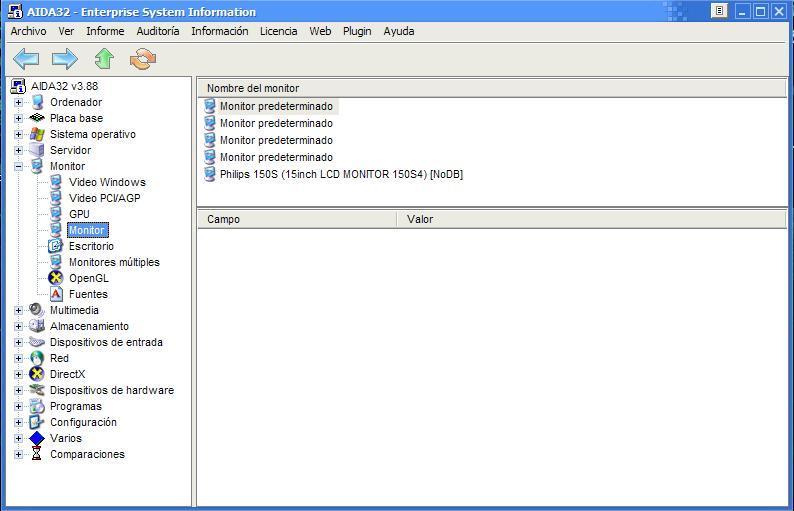Image resolution: width=794 pixels, height=511 pixels.
Task: Click the GPU node icon
Action: point(56,214)
